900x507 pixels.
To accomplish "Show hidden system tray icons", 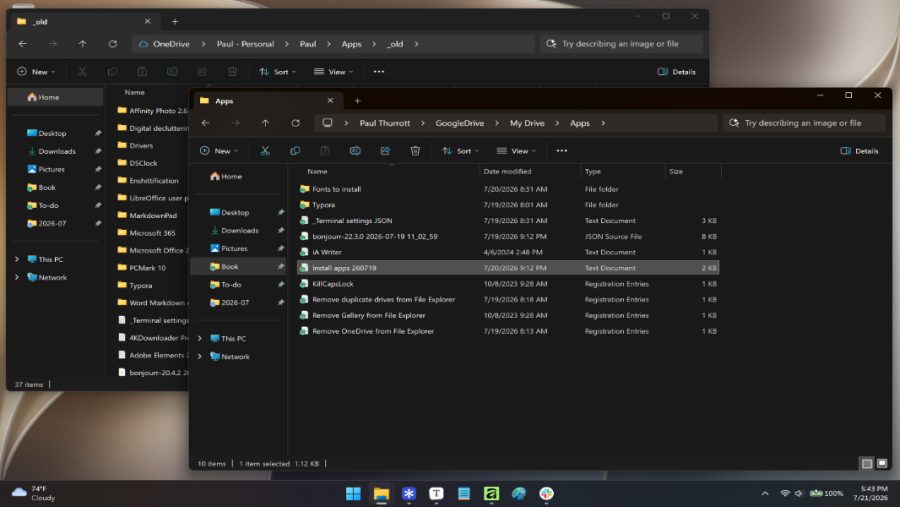I will tap(765, 493).
